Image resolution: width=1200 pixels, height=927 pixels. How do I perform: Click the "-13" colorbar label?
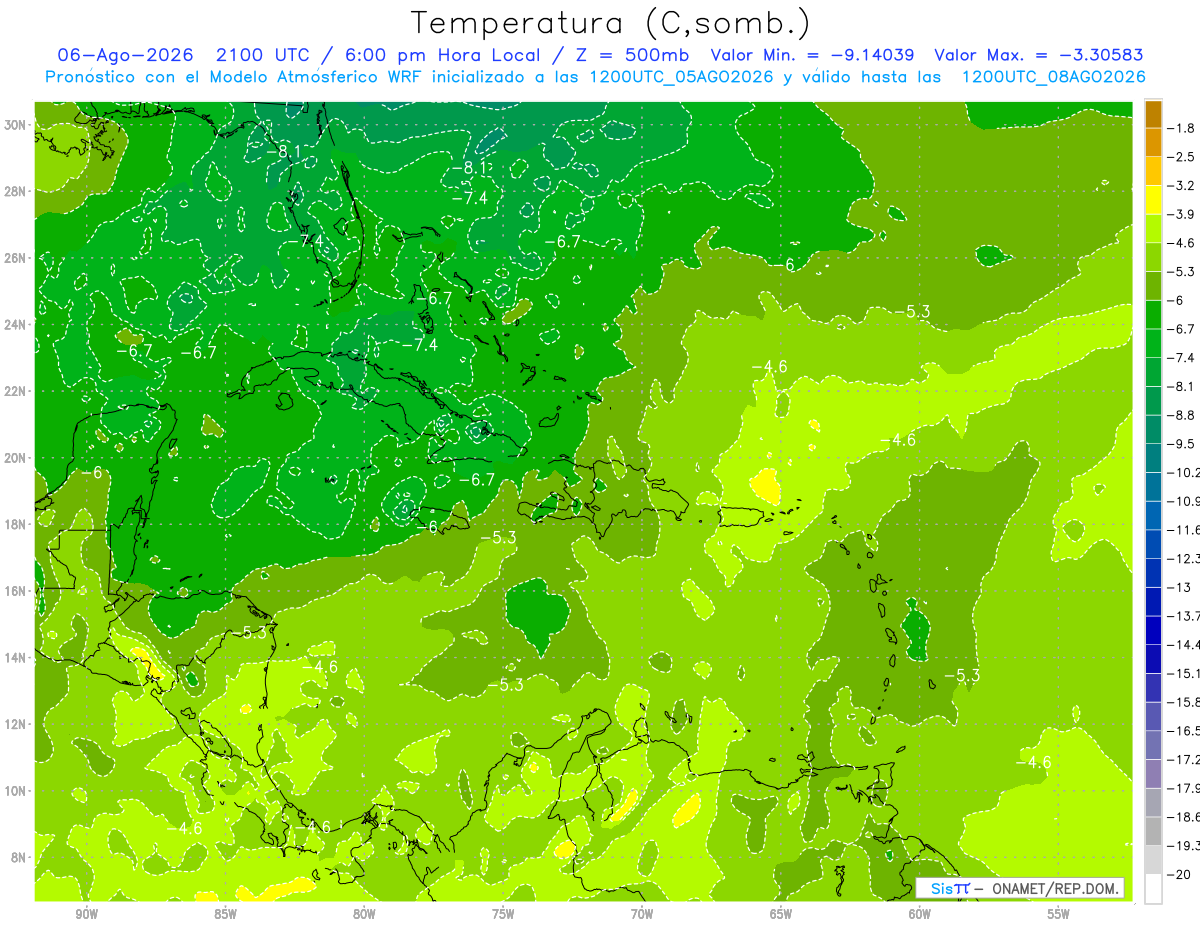click(x=1181, y=587)
